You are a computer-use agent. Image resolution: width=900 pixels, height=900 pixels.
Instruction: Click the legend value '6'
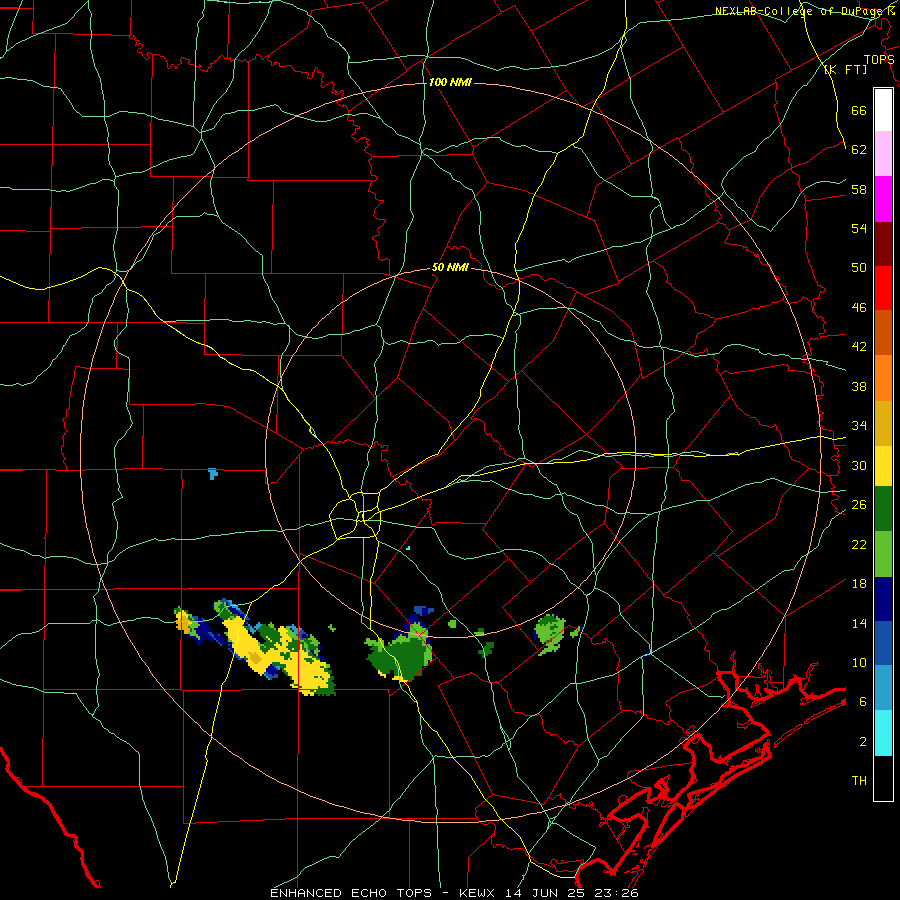863,702
